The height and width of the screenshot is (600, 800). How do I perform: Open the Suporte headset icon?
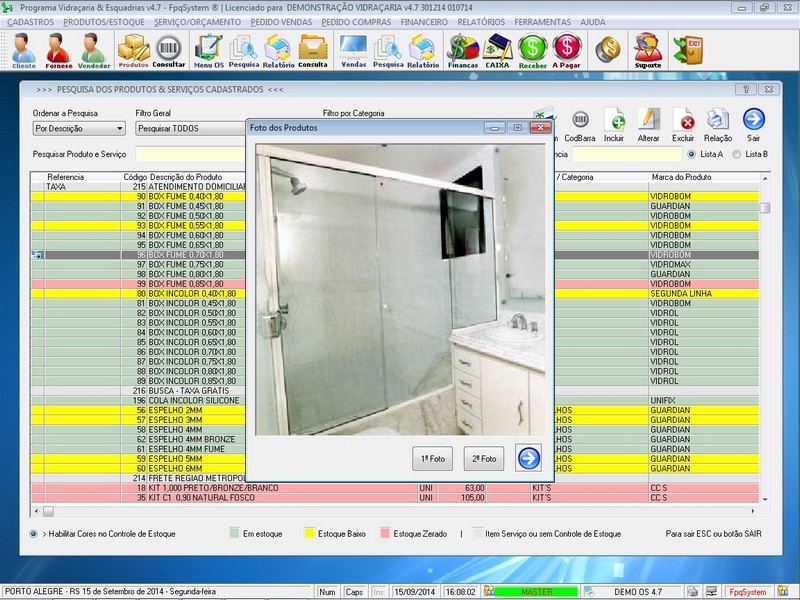[x=648, y=50]
